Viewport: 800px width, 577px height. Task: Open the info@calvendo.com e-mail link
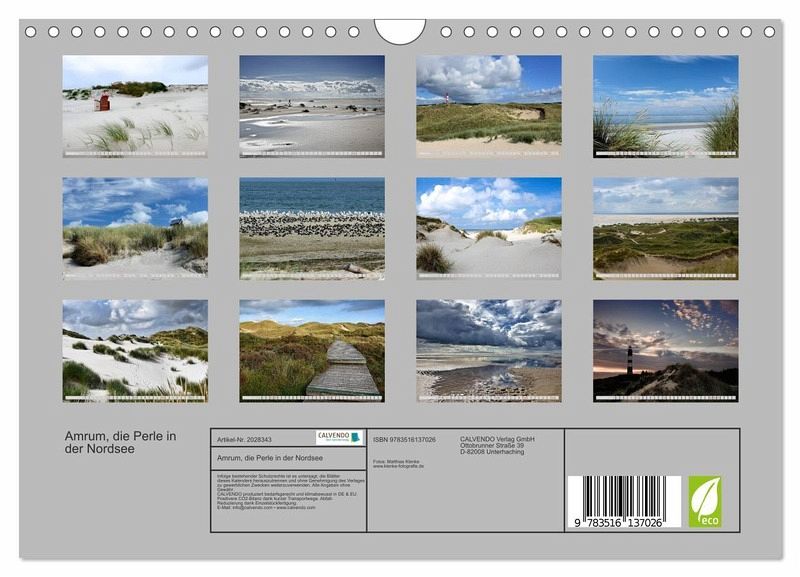click(x=252, y=508)
